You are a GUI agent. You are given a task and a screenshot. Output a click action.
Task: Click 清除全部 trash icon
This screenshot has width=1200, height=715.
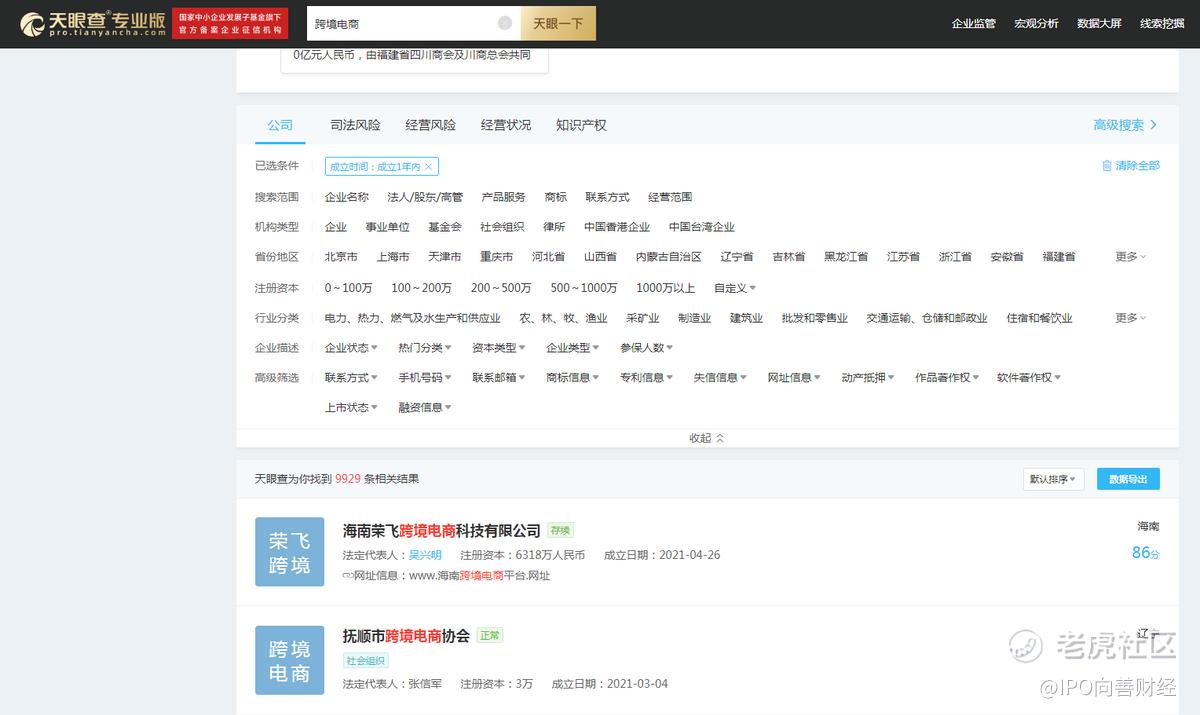point(1107,166)
